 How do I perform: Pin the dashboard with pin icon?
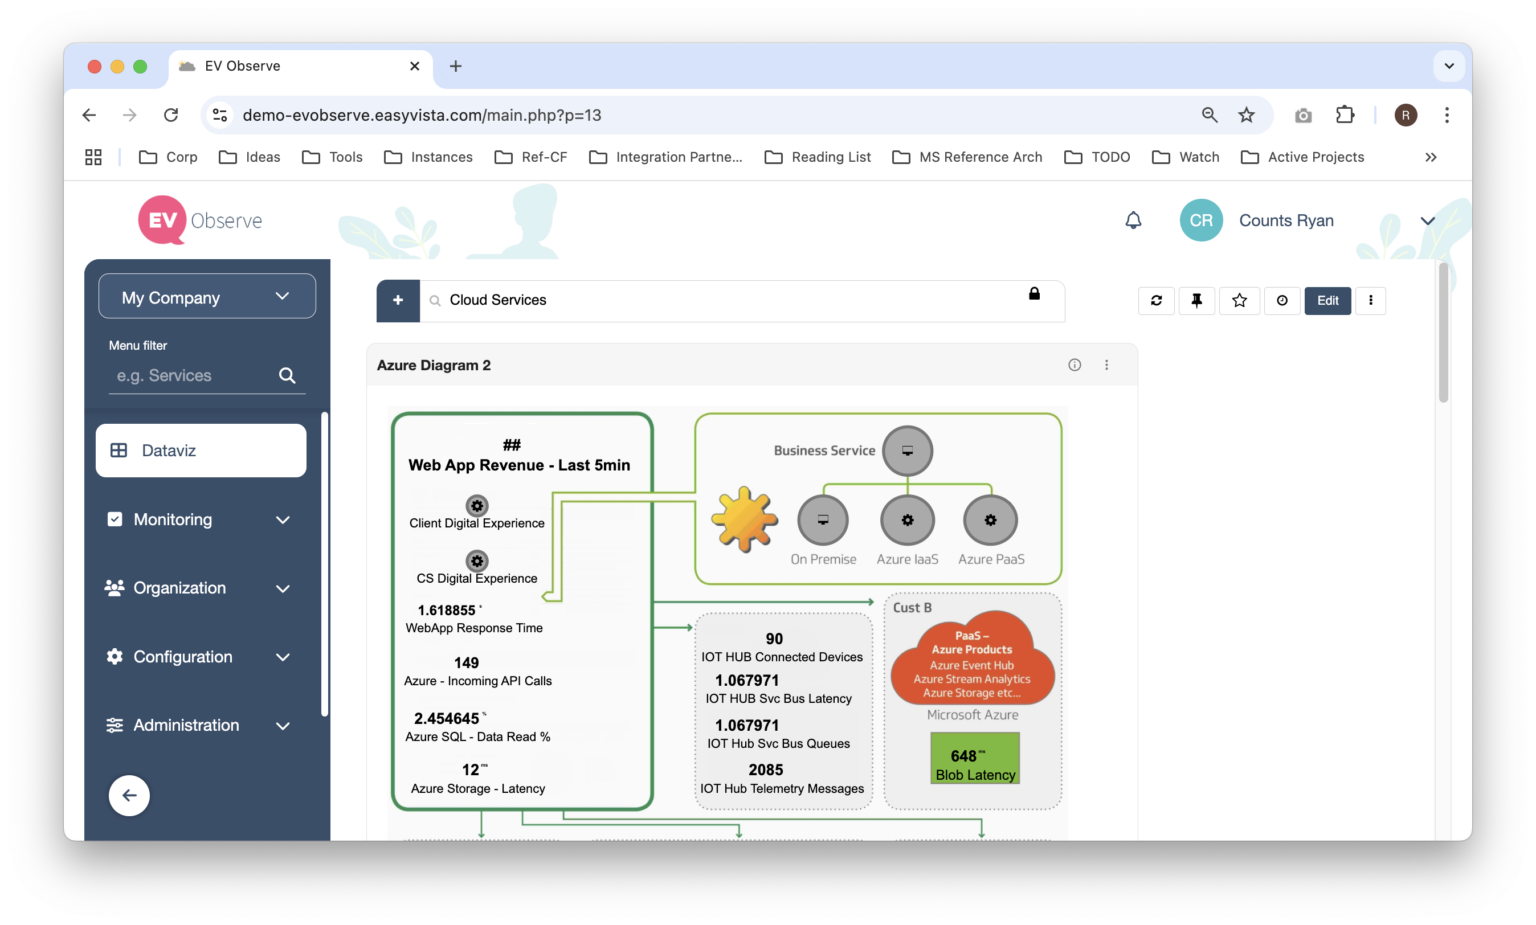tap(1197, 300)
